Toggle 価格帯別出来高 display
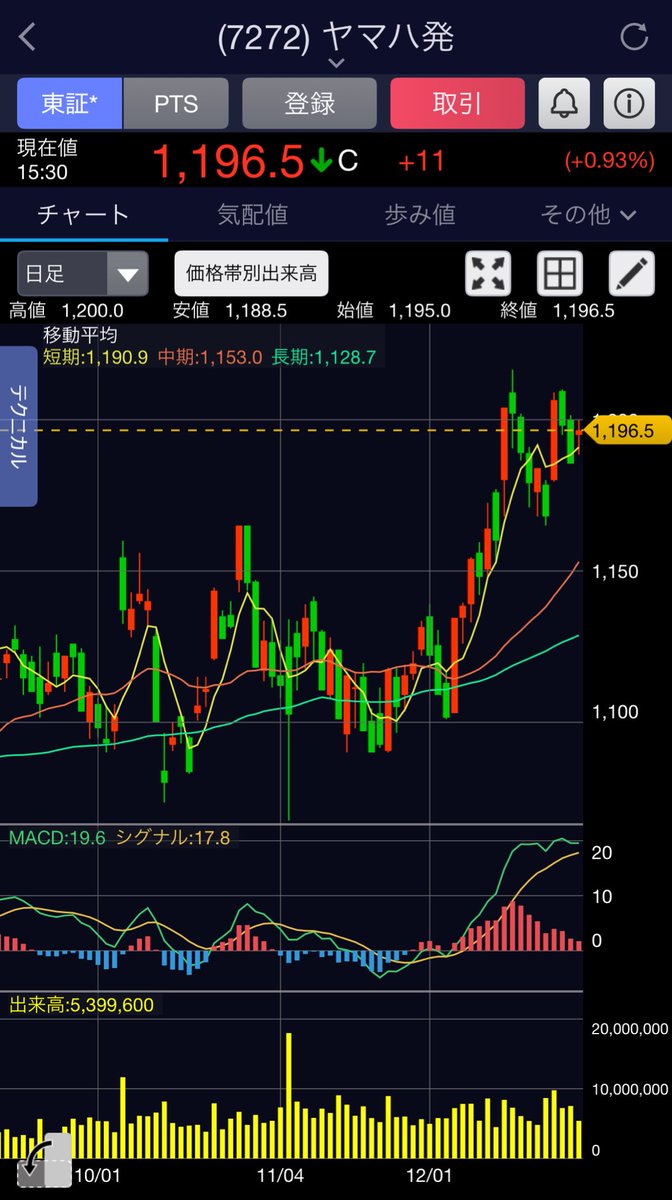Viewport: 672px width, 1200px height. tap(251, 271)
